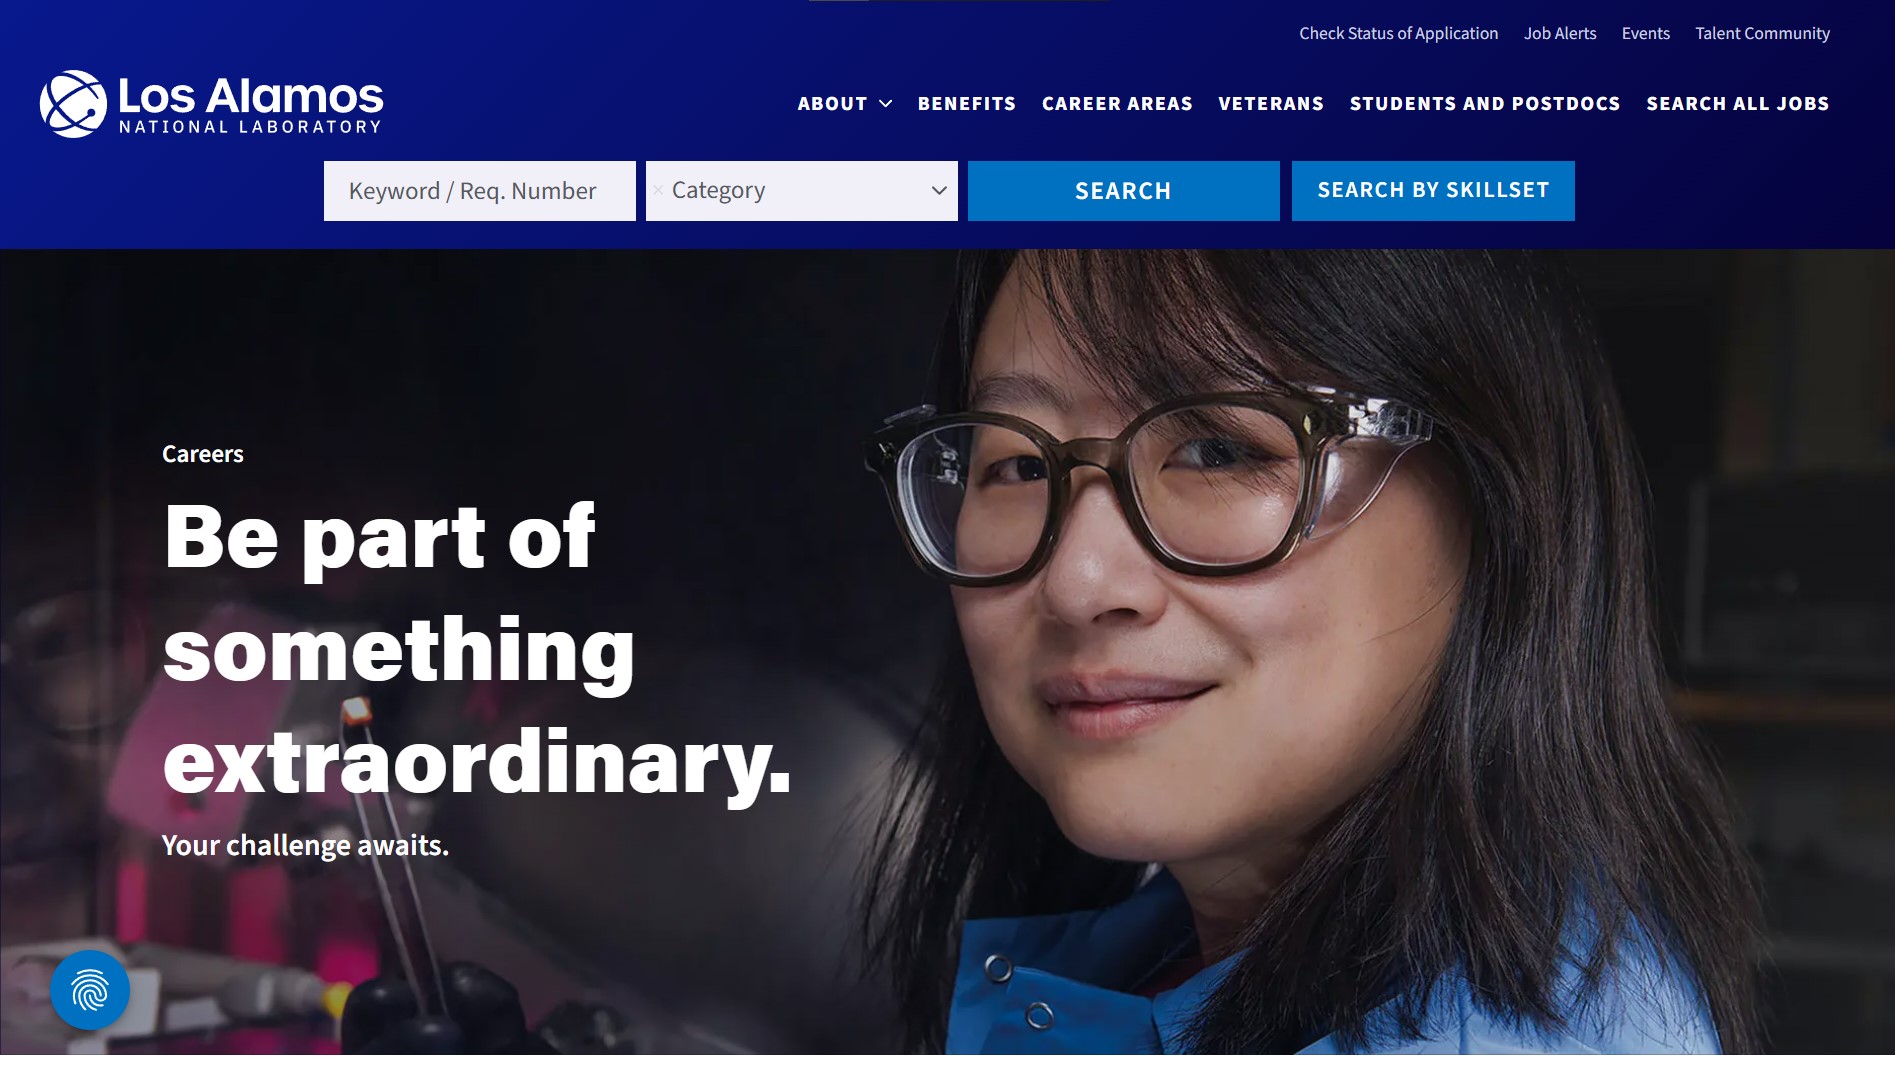Click the blue Search button
This screenshot has height=1080, width=1895.
click(1124, 191)
